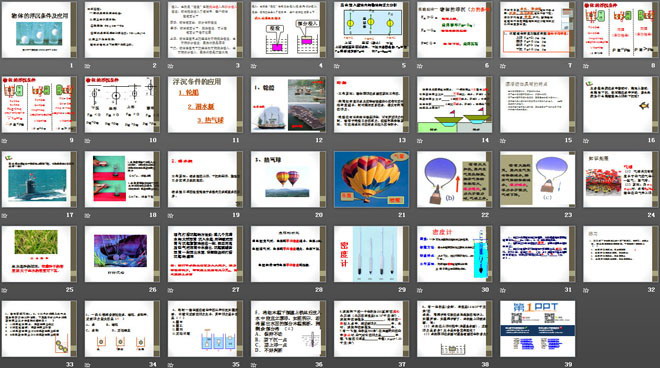Screen dimensions: 660x368
Task: Open slide 12 showing ships
Action: [288, 104]
